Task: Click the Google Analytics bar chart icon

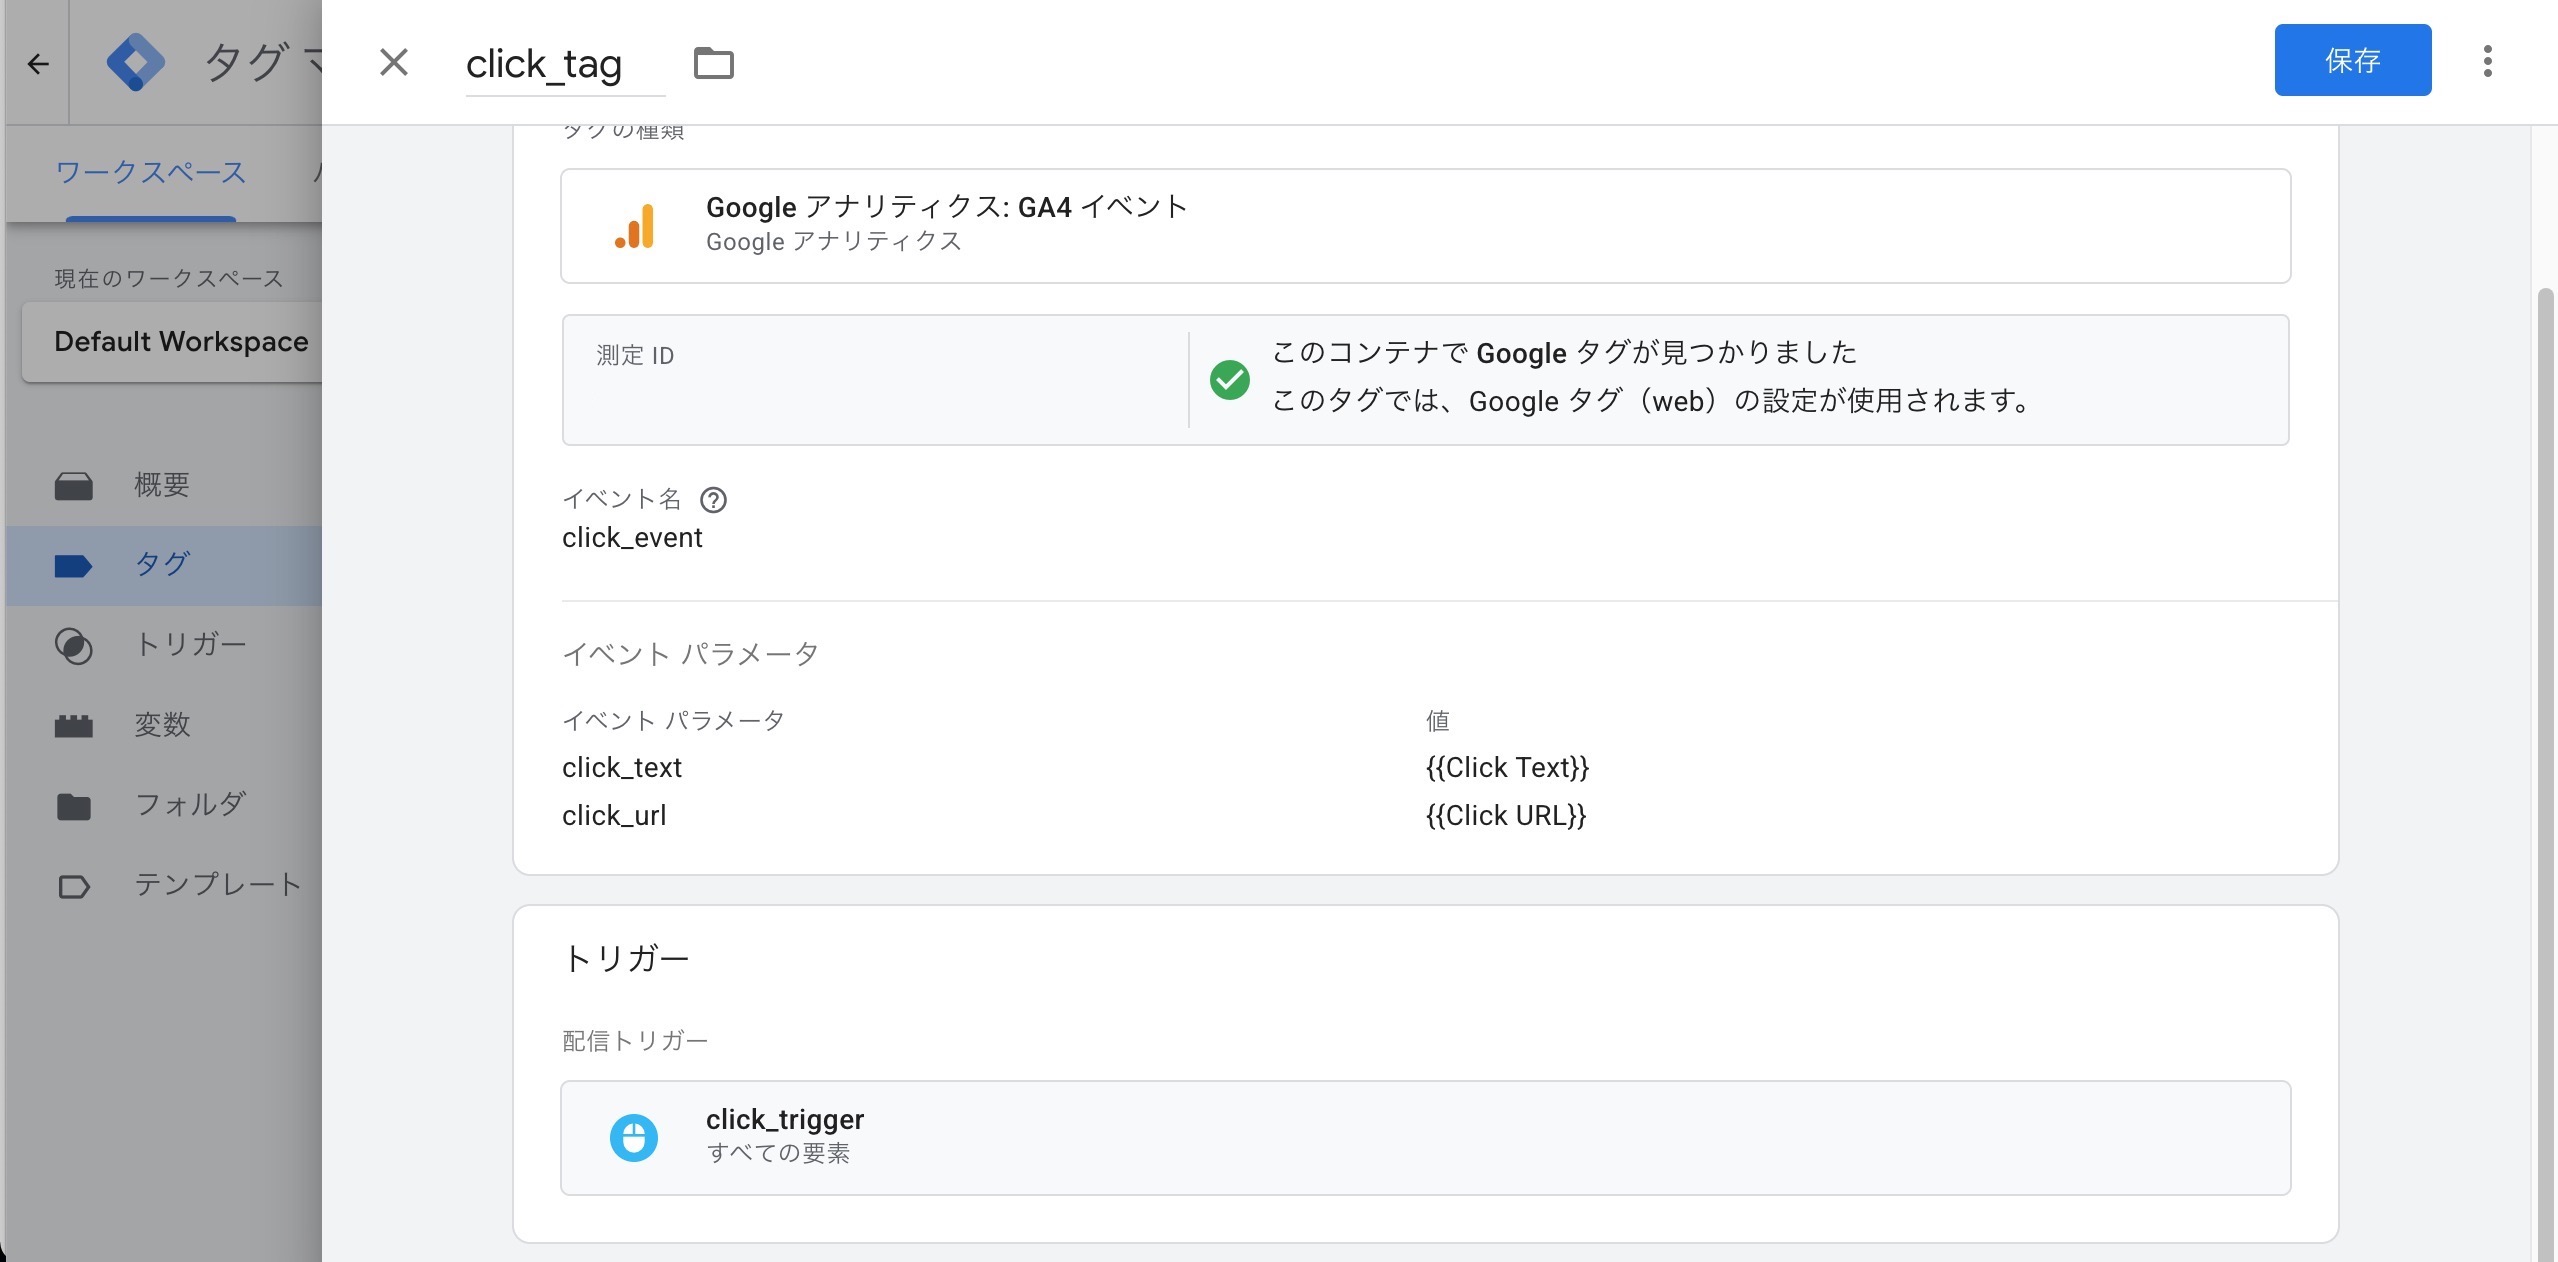Action: tap(634, 226)
